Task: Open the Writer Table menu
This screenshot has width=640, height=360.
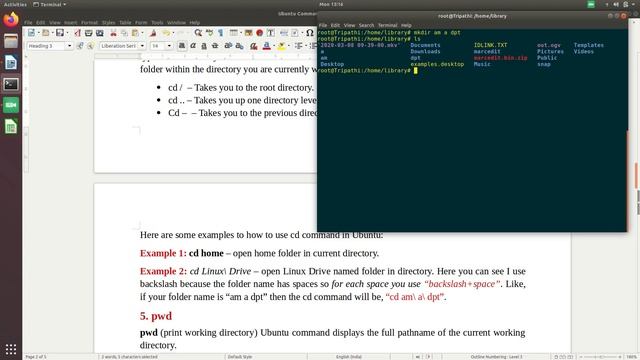Action: pyautogui.click(x=125, y=22)
